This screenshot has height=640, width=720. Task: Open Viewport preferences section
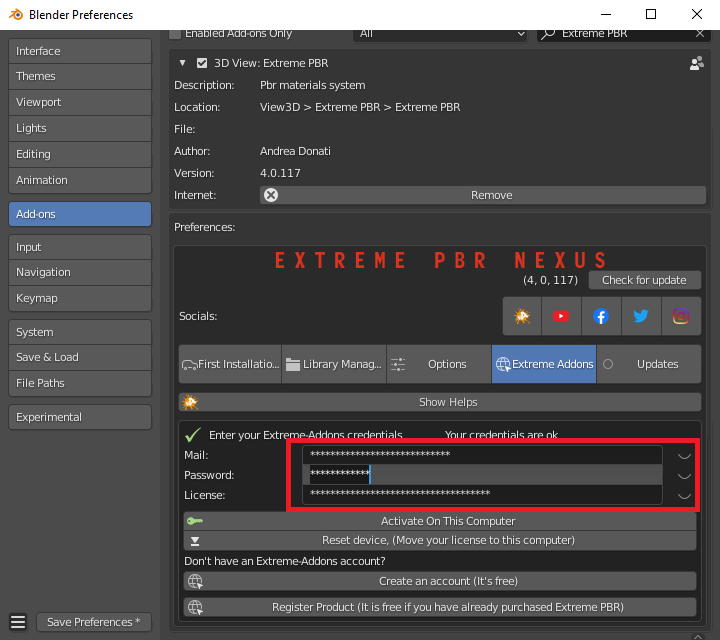(x=80, y=102)
